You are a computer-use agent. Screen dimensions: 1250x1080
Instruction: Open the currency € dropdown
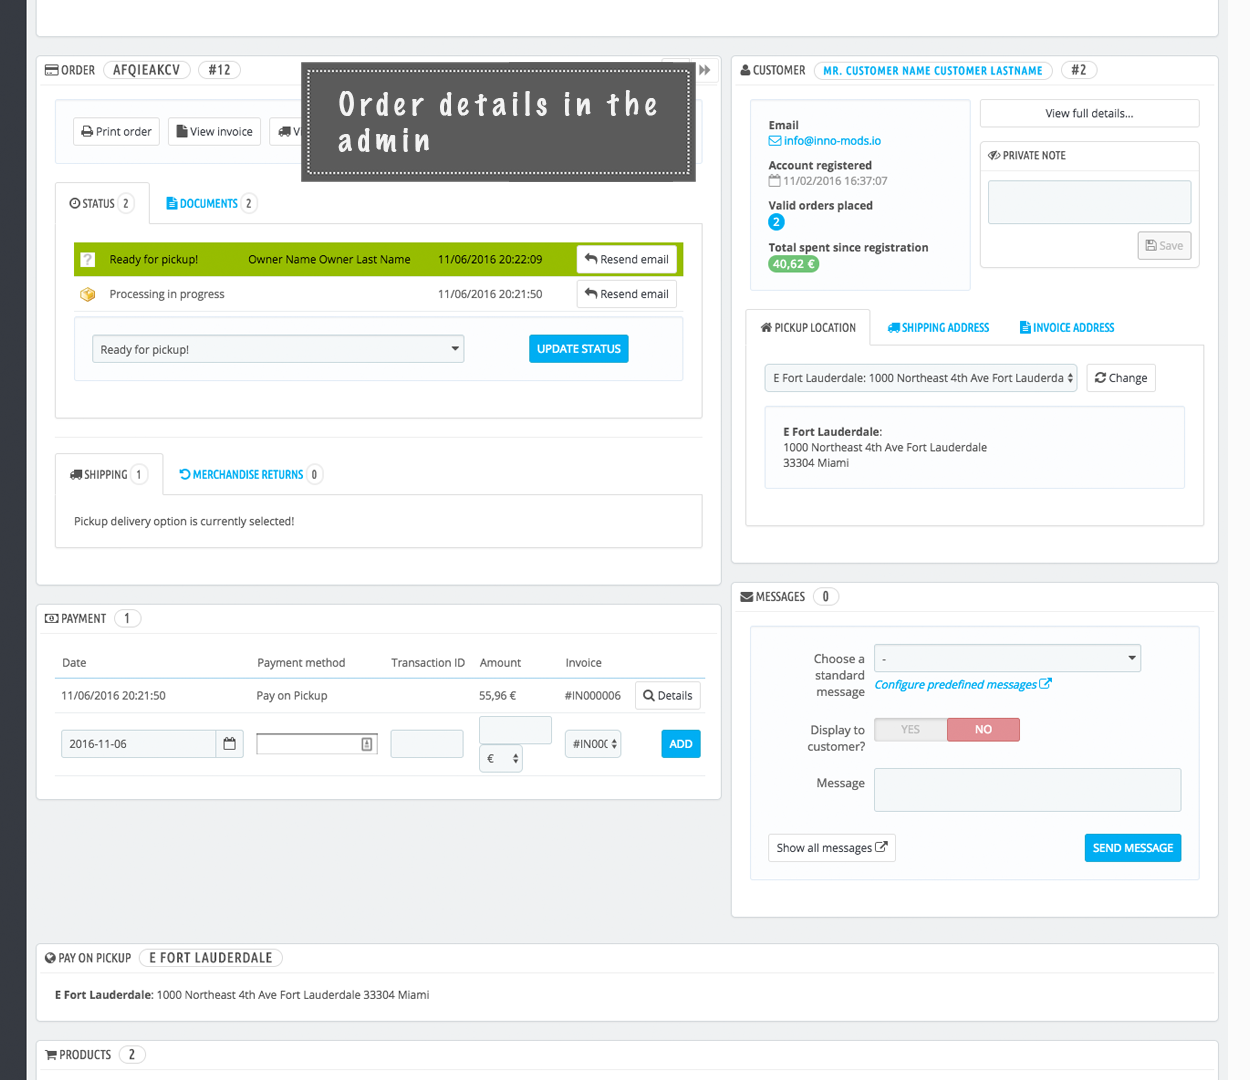tap(501, 759)
